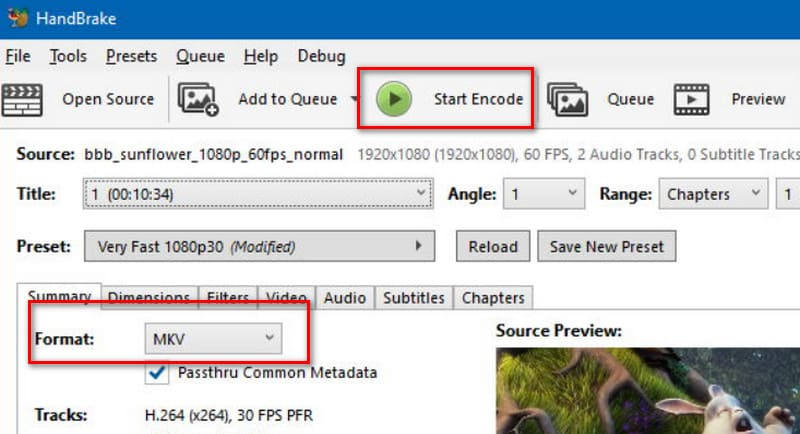Open the Format MKV dropdown
Image resolution: width=800 pixels, height=434 pixels.
212,339
